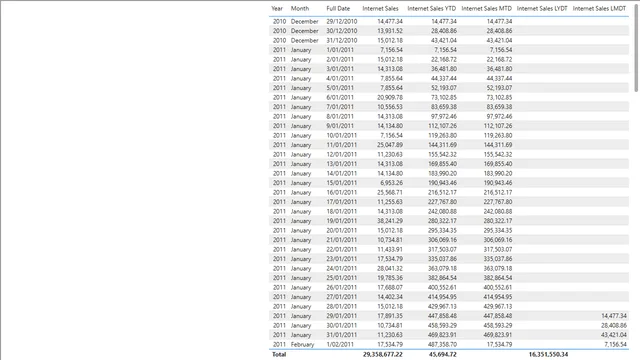Viewport: 640px width, 360px height.
Task: Click the 3/01/2011 date cell
Action: click(340, 69)
